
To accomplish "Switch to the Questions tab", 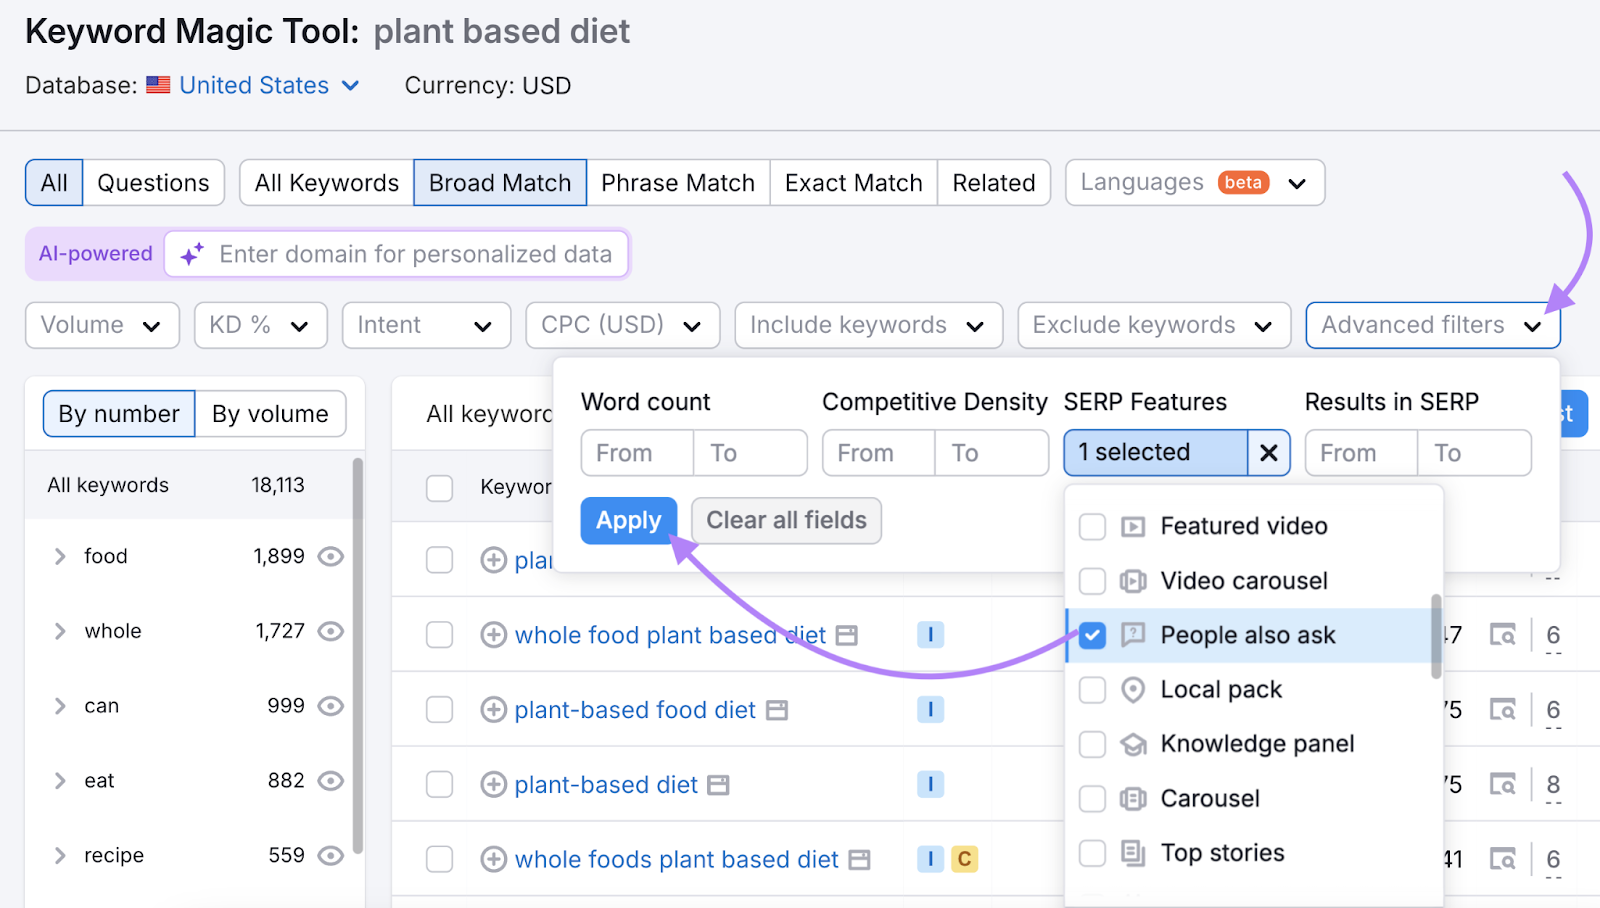I will [x=154, y=182].
